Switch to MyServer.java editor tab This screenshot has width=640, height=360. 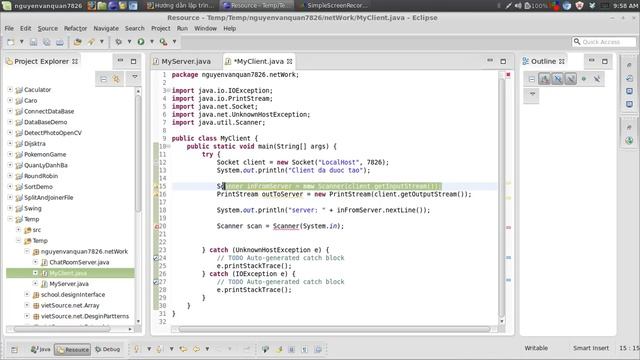click(186, 61)
